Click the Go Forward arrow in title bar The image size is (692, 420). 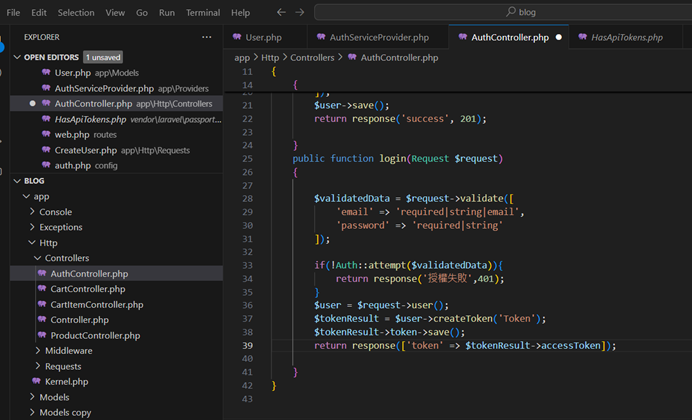click(x=301, y=13)
